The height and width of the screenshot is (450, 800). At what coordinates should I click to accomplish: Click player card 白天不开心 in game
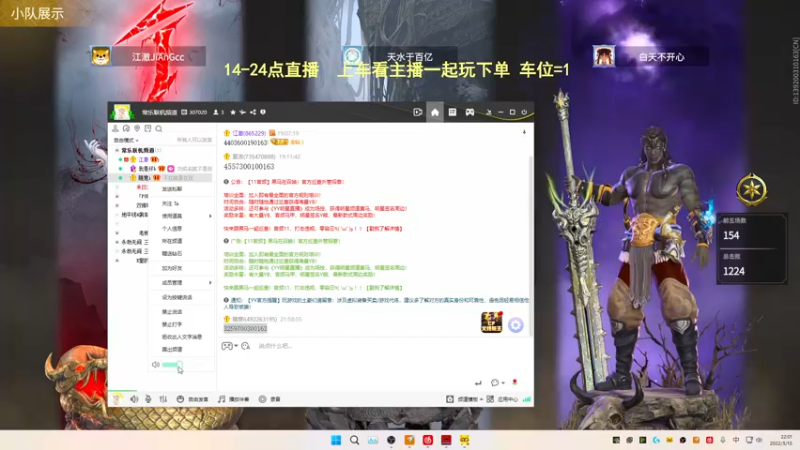tap(651, 56)
